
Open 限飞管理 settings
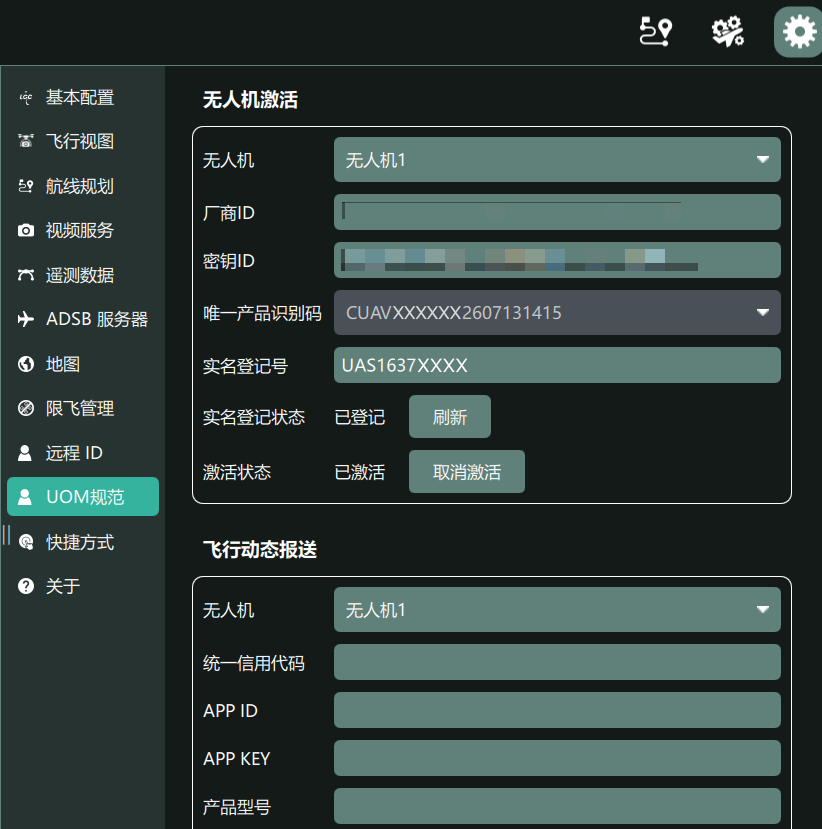pyautogui.click(x=83, y=408)
